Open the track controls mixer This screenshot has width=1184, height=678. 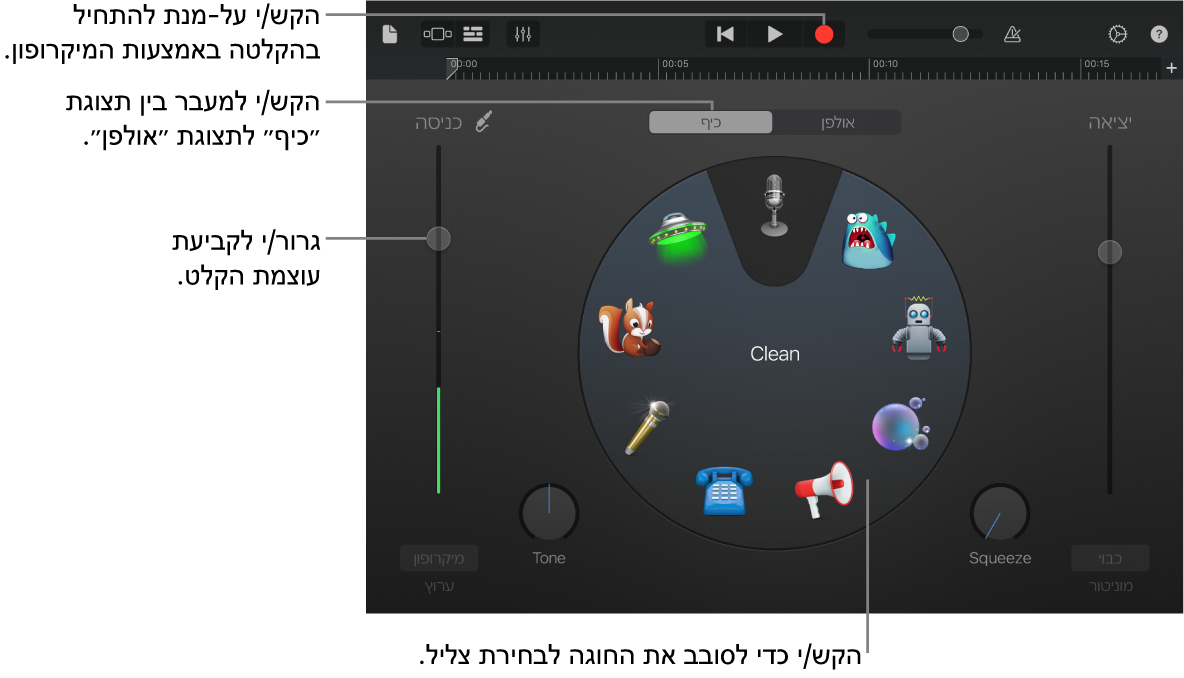coord(523,34)
